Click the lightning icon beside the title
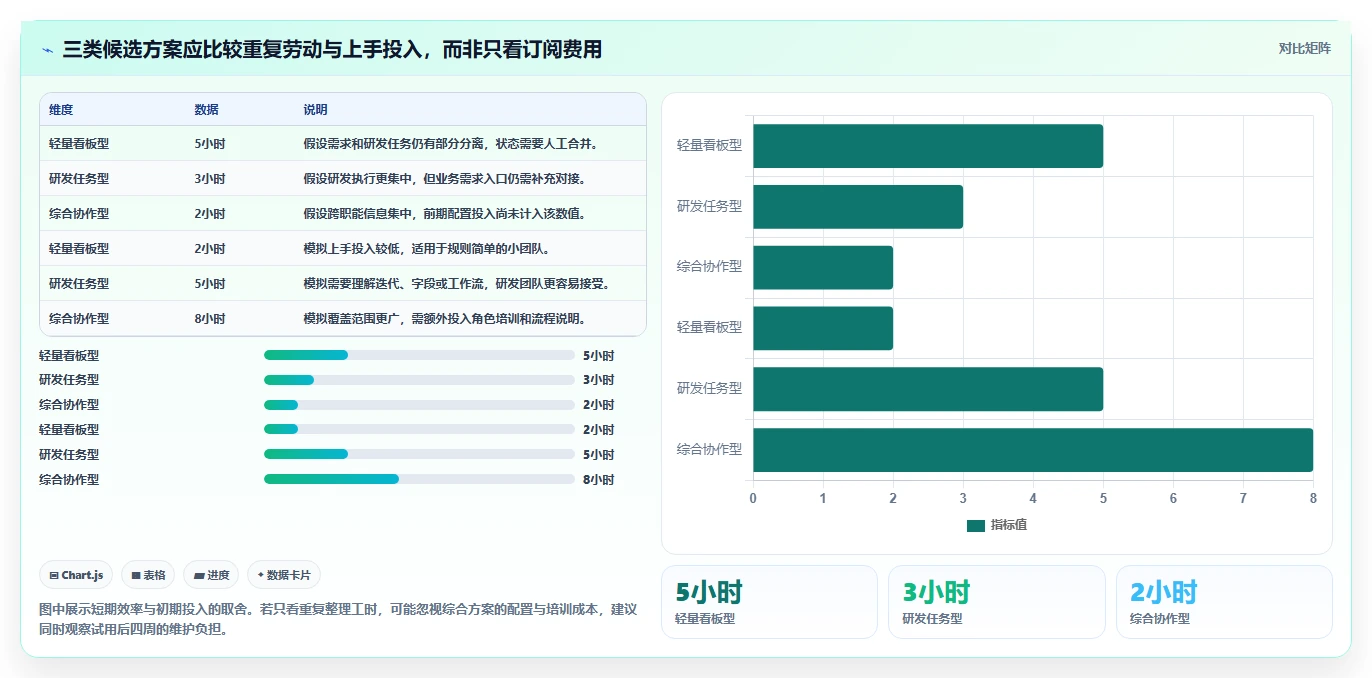The height and width of the screenshot is (678, 1372). click(x=47, y=50)
